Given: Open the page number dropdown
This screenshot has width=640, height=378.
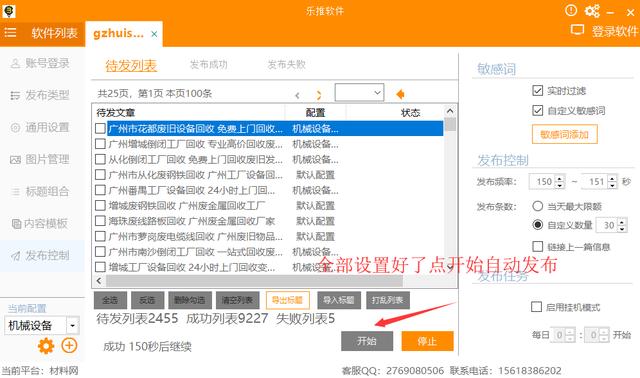Looking at the screenshot, I should click(359, 93).
